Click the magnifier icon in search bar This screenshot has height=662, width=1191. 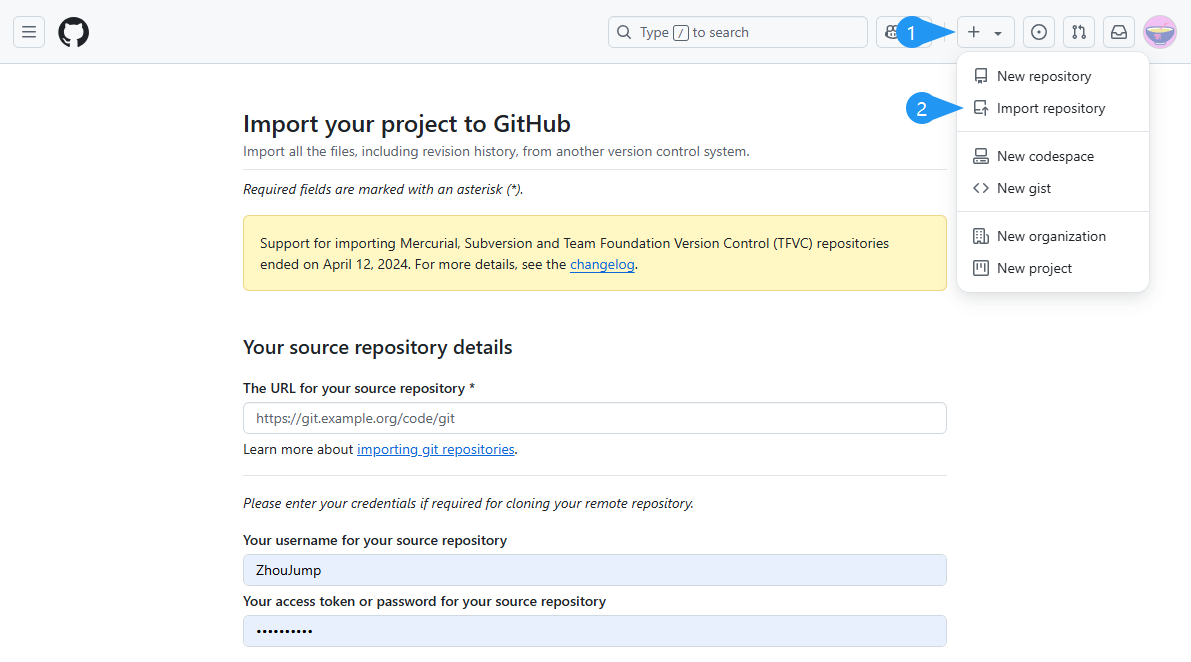click(x=624, y=32)
